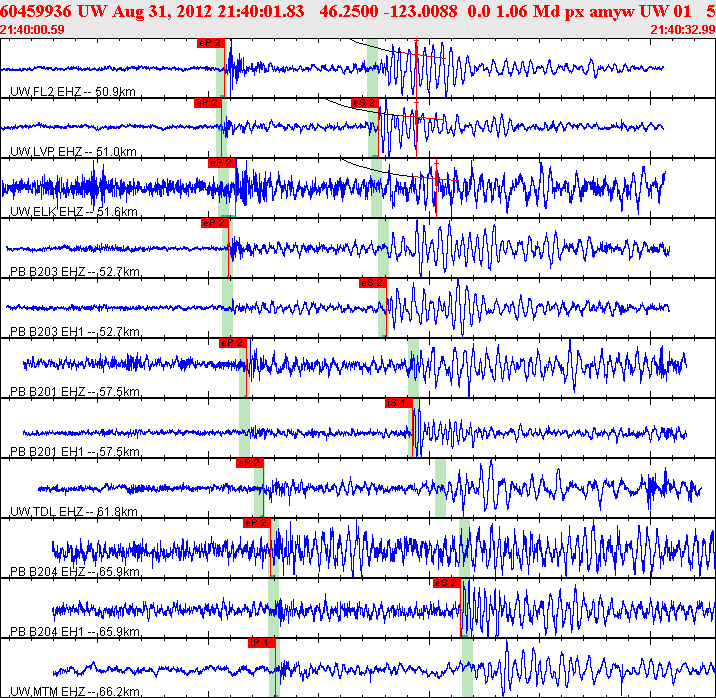Select the iS 1 pick flag on PB B201 EH1

pos(399,403)
